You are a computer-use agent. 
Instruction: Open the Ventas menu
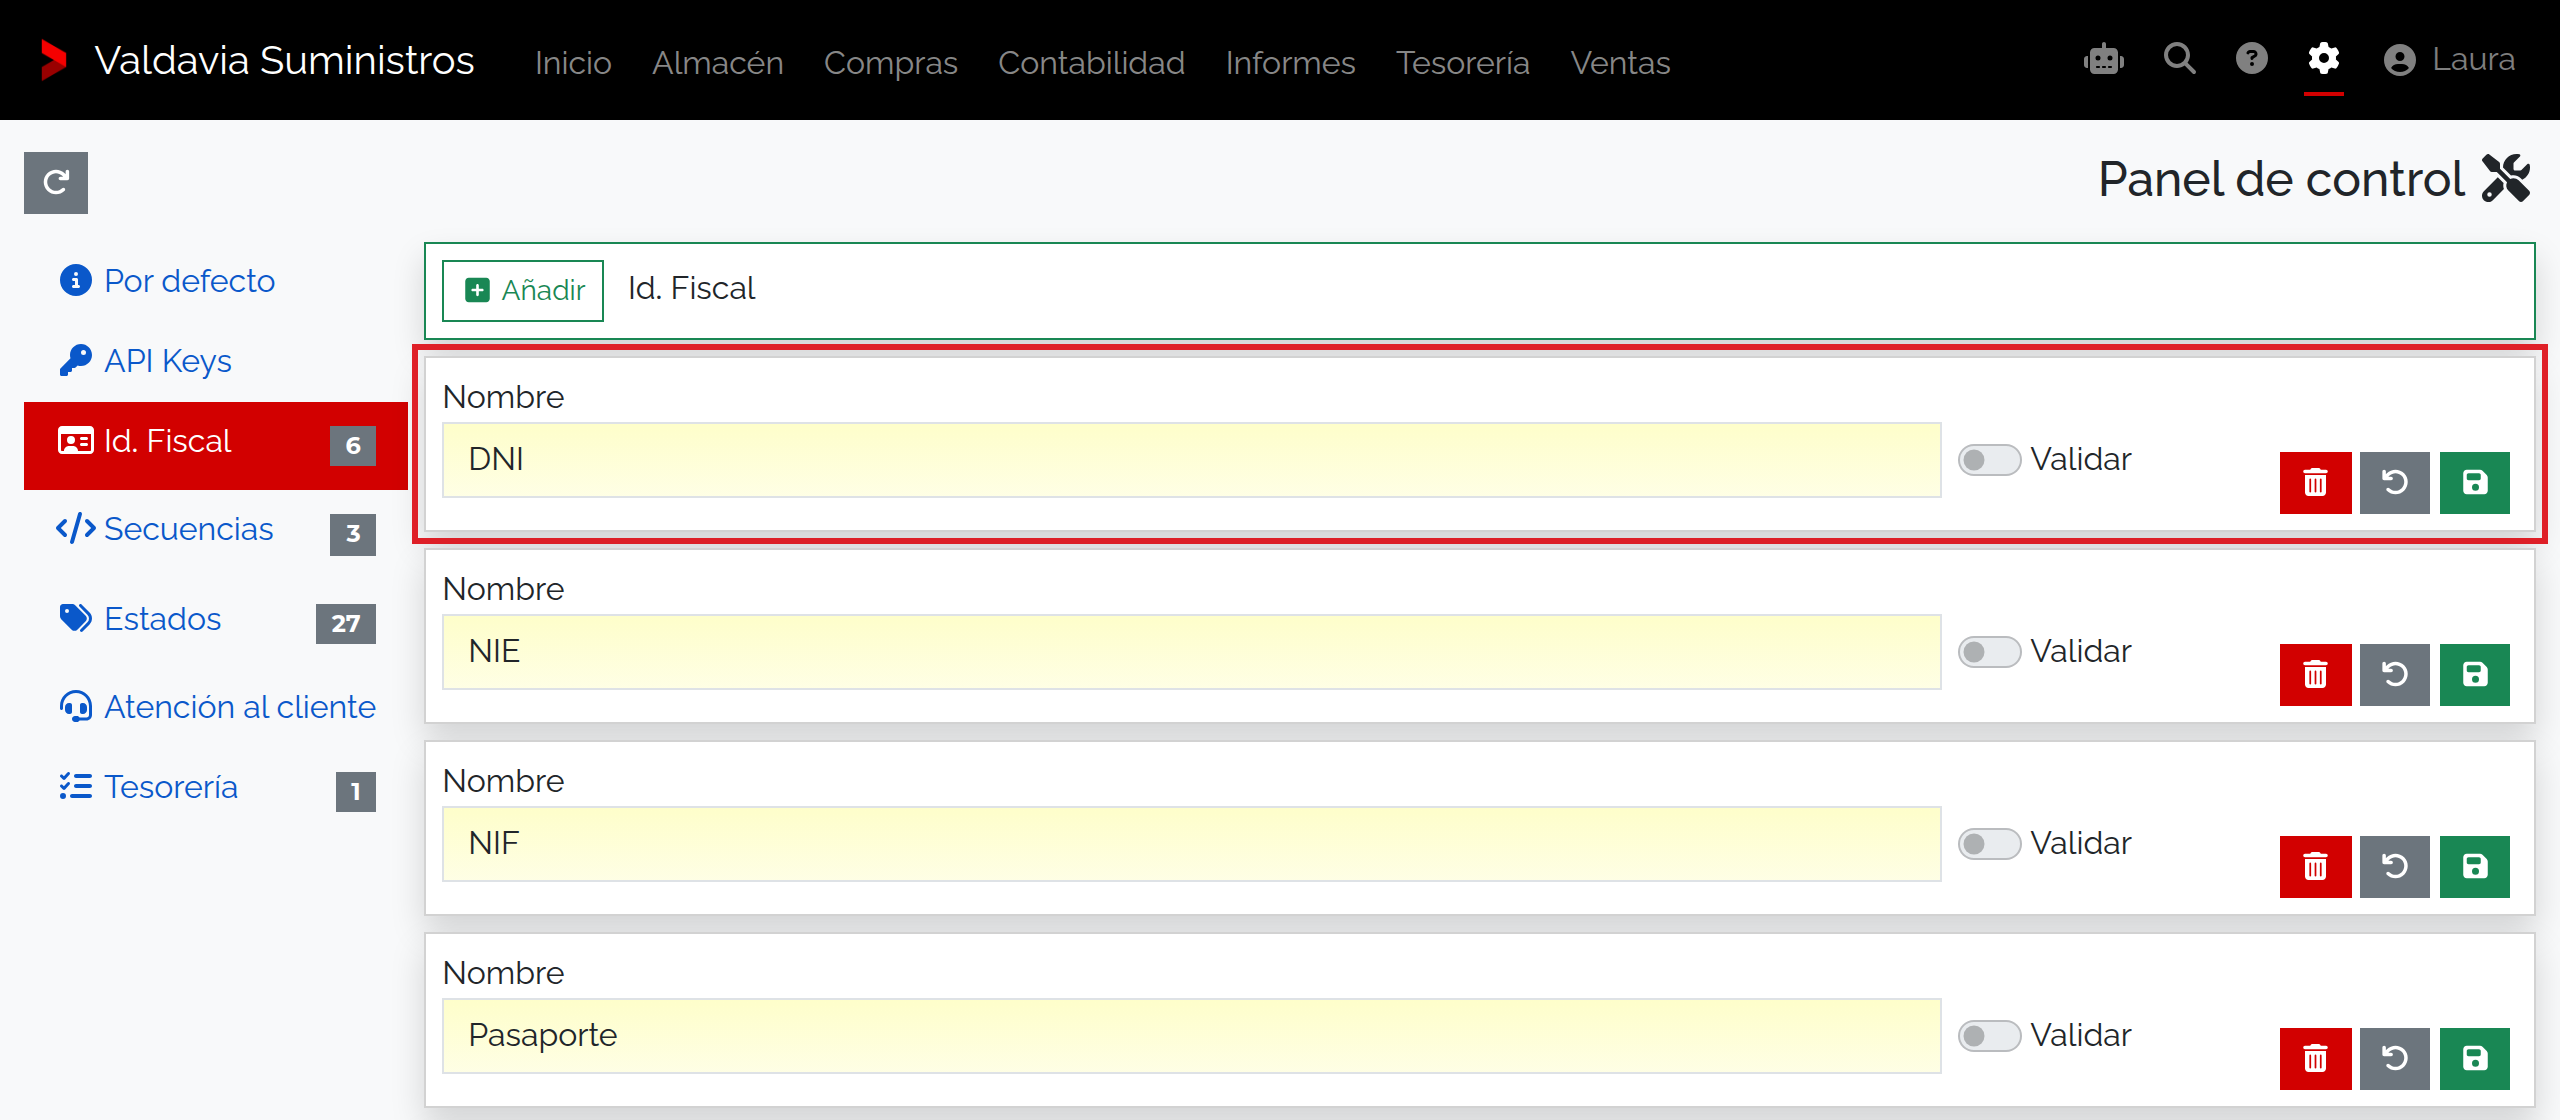click(x=1620, y=62)
